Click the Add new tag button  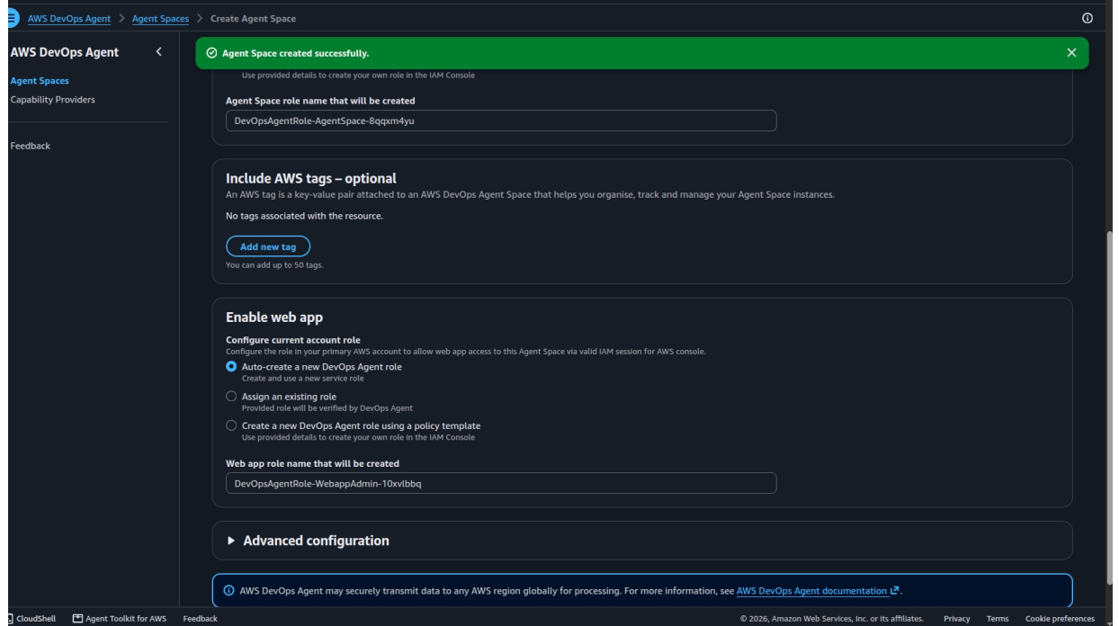tap(268, 246)
